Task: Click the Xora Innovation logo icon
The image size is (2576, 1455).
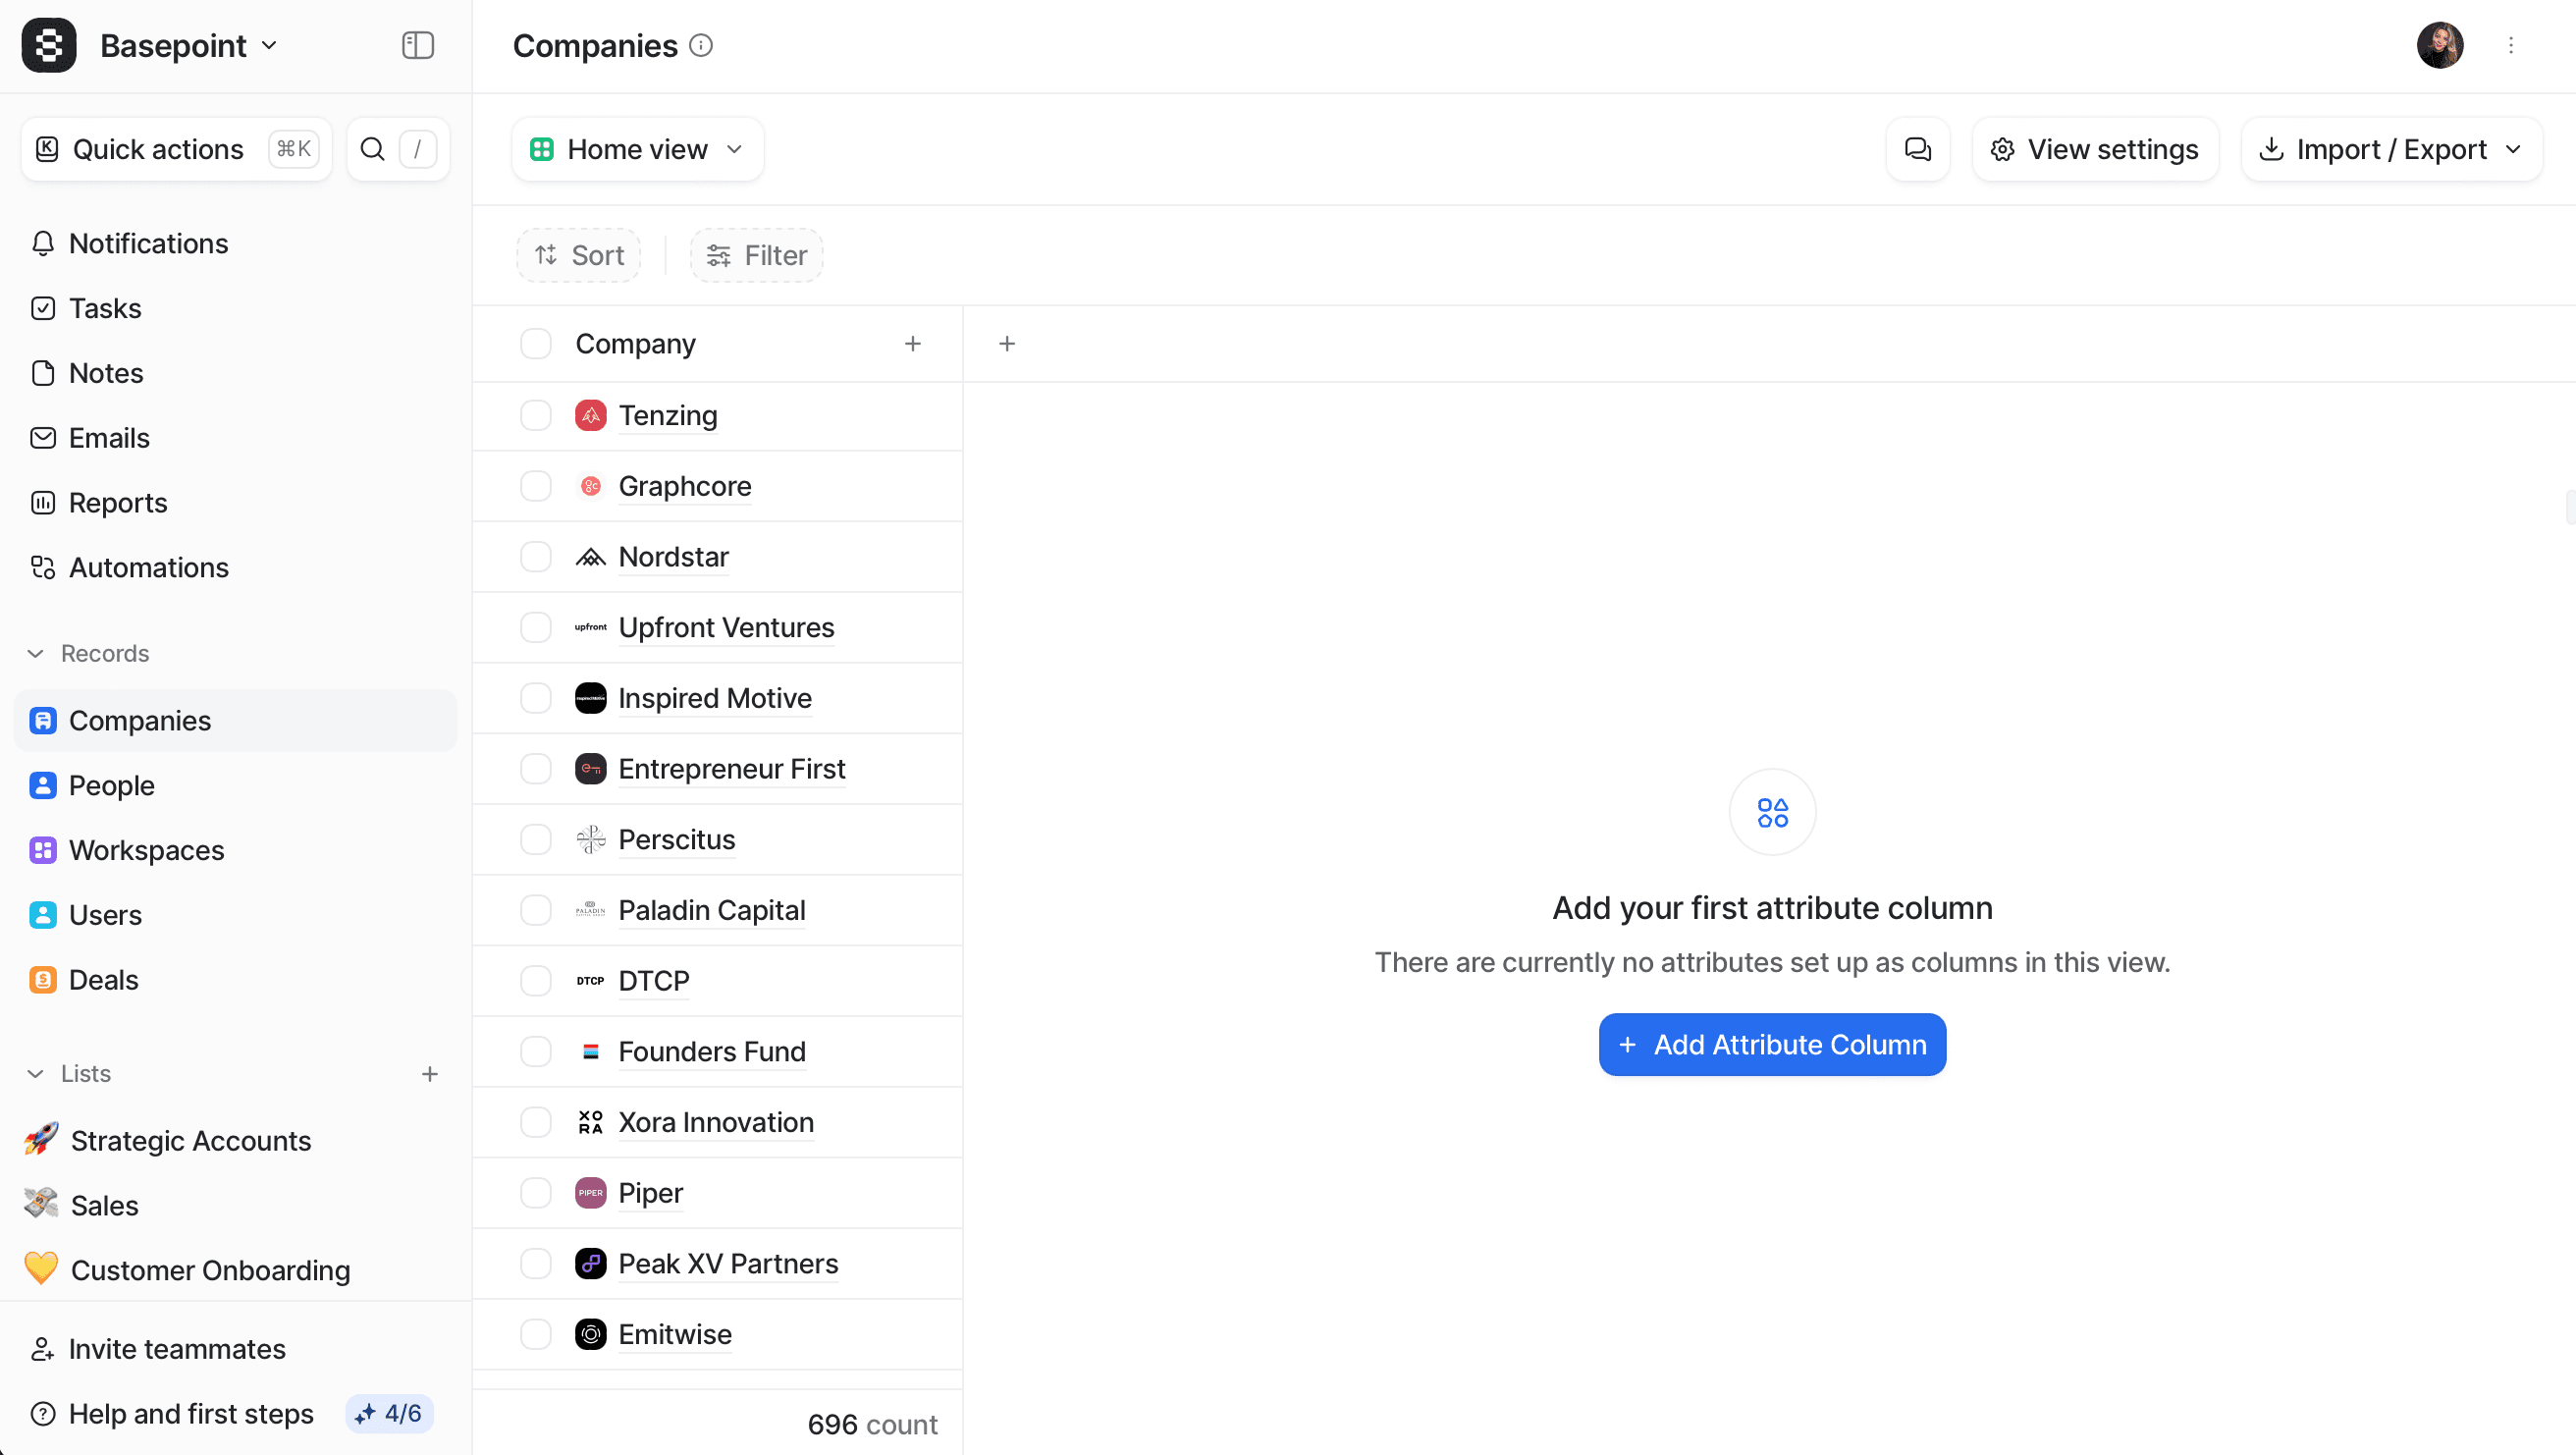Action: (591, 1122)
